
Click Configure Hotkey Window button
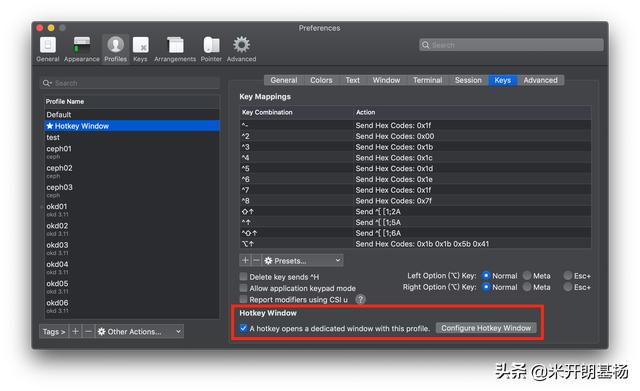click(x=486, y=328)
